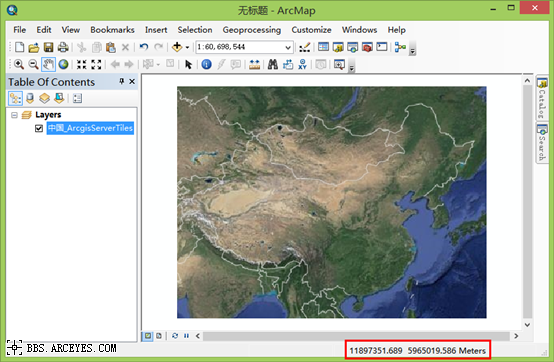Click the vertical scrollbar down arrow
Screen dimensions: 554x362
click(527, 325)
